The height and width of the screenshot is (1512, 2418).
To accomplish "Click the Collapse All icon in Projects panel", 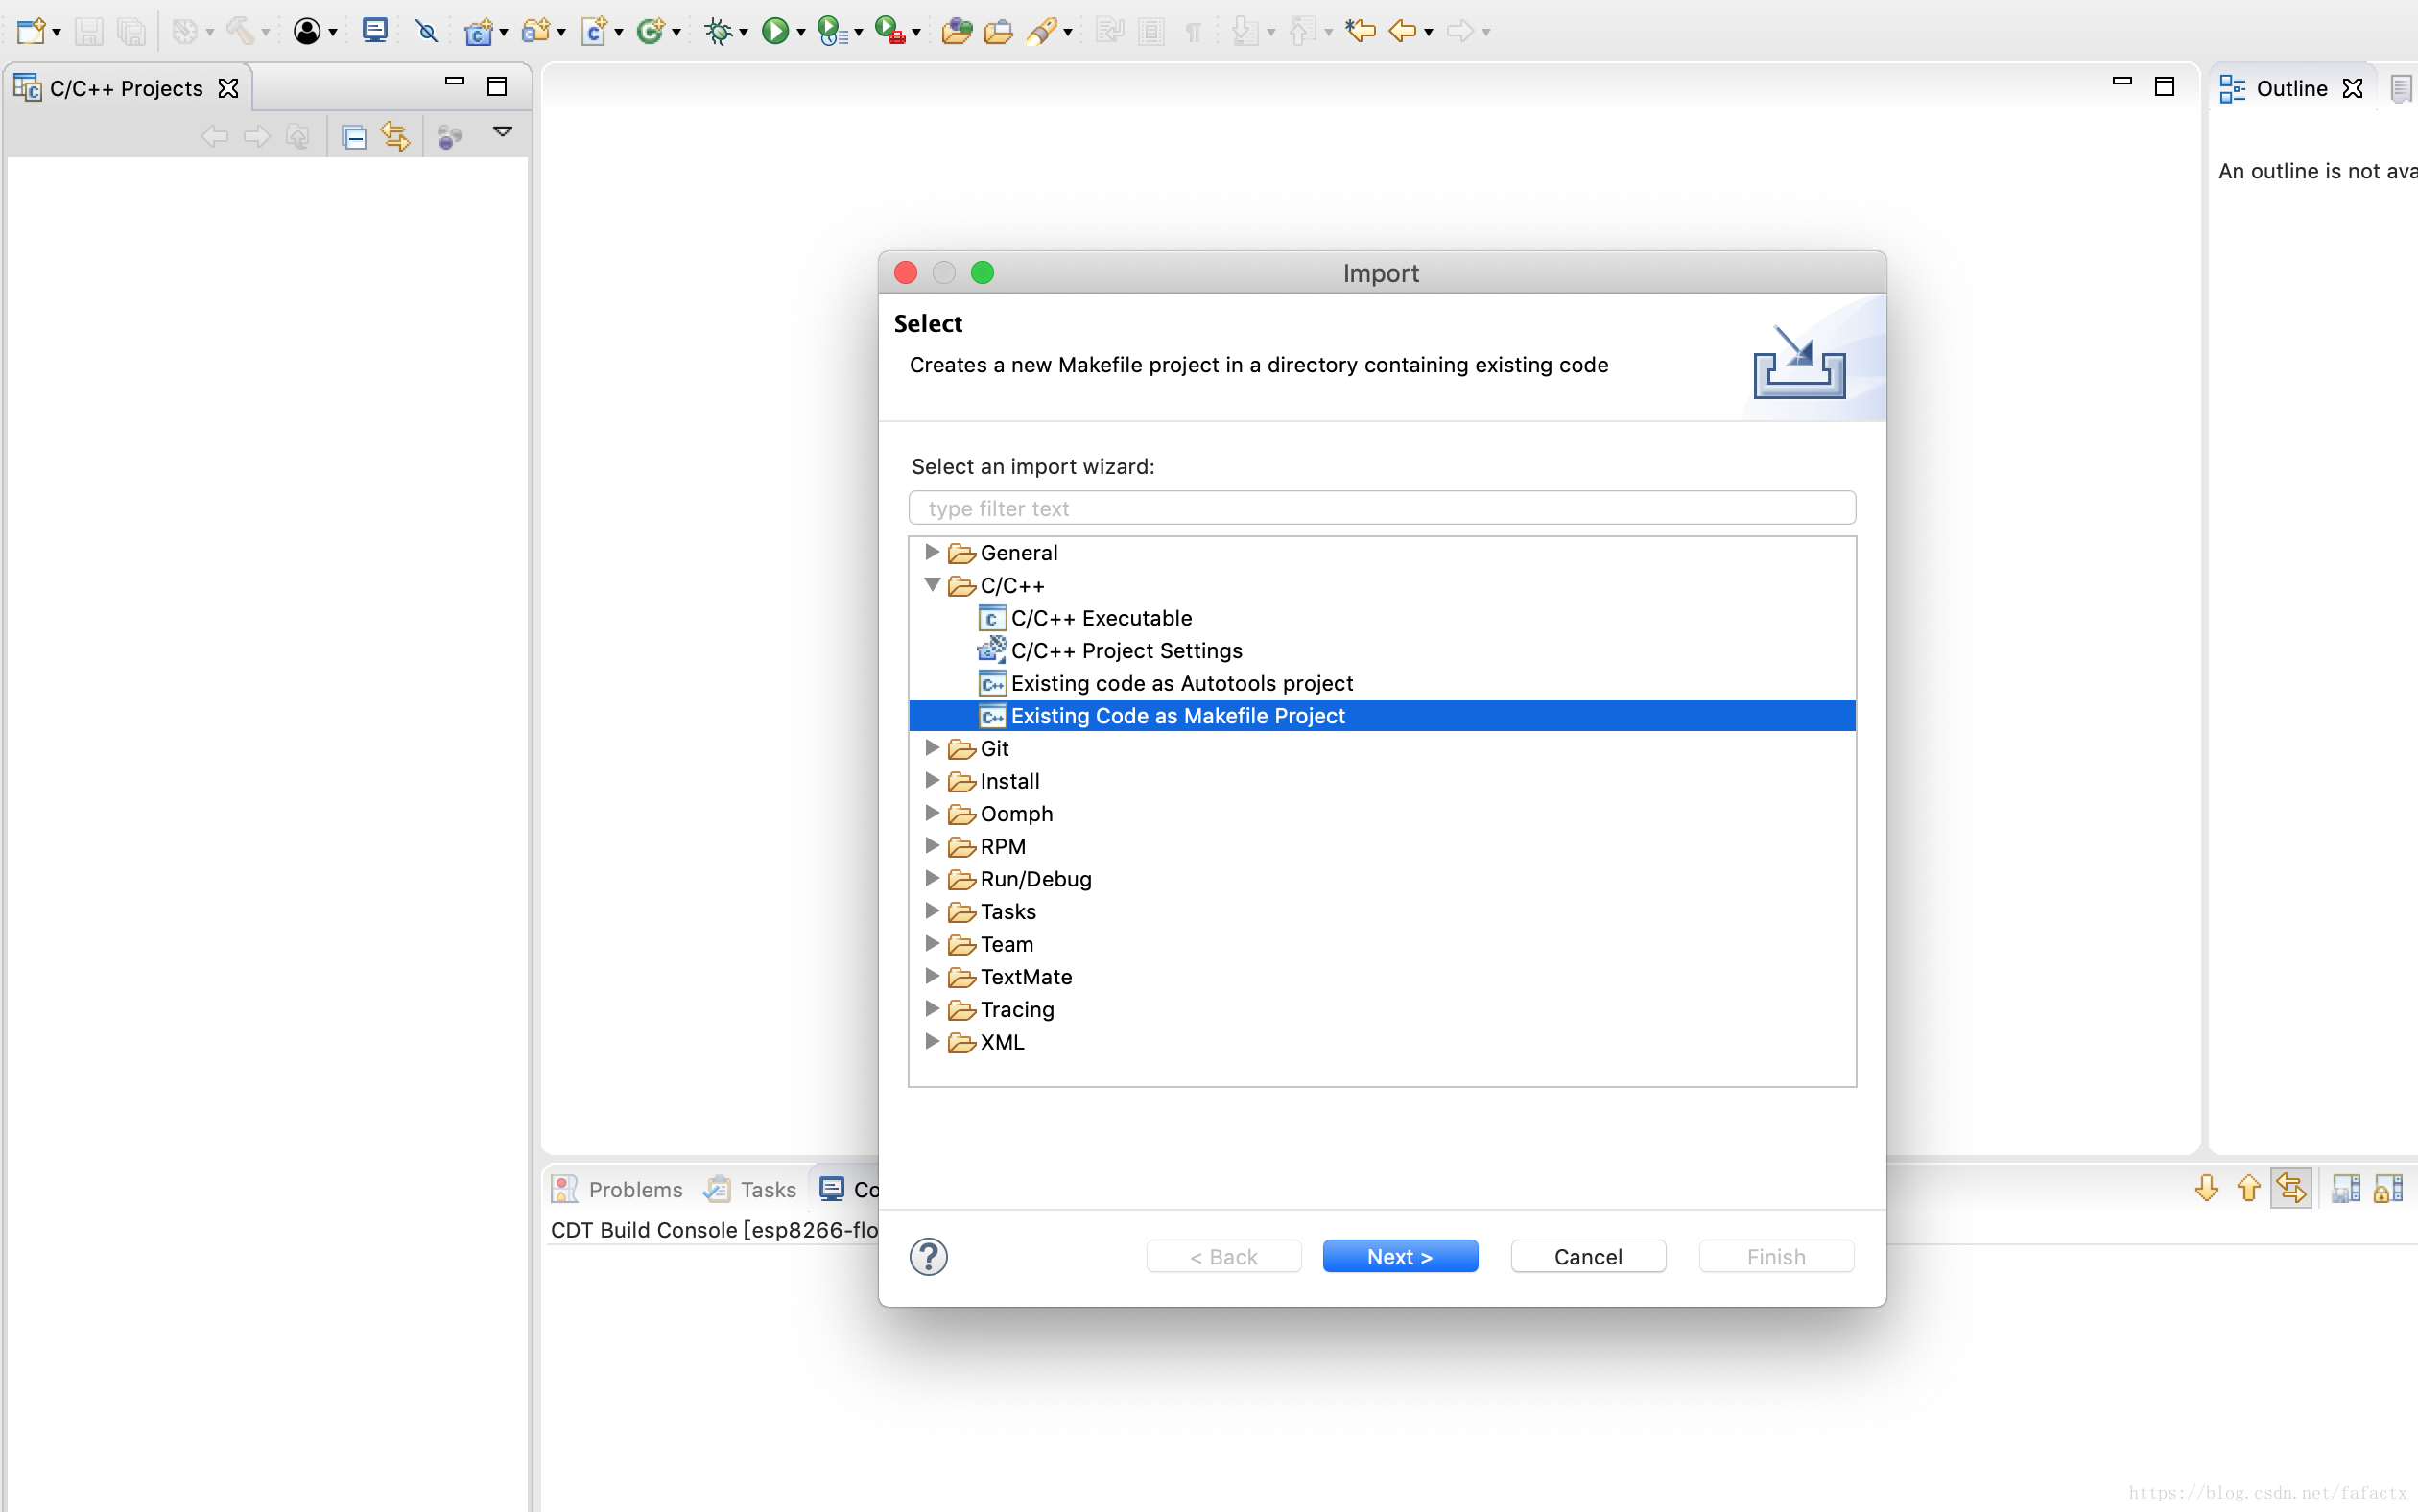I will coord(354,137).
